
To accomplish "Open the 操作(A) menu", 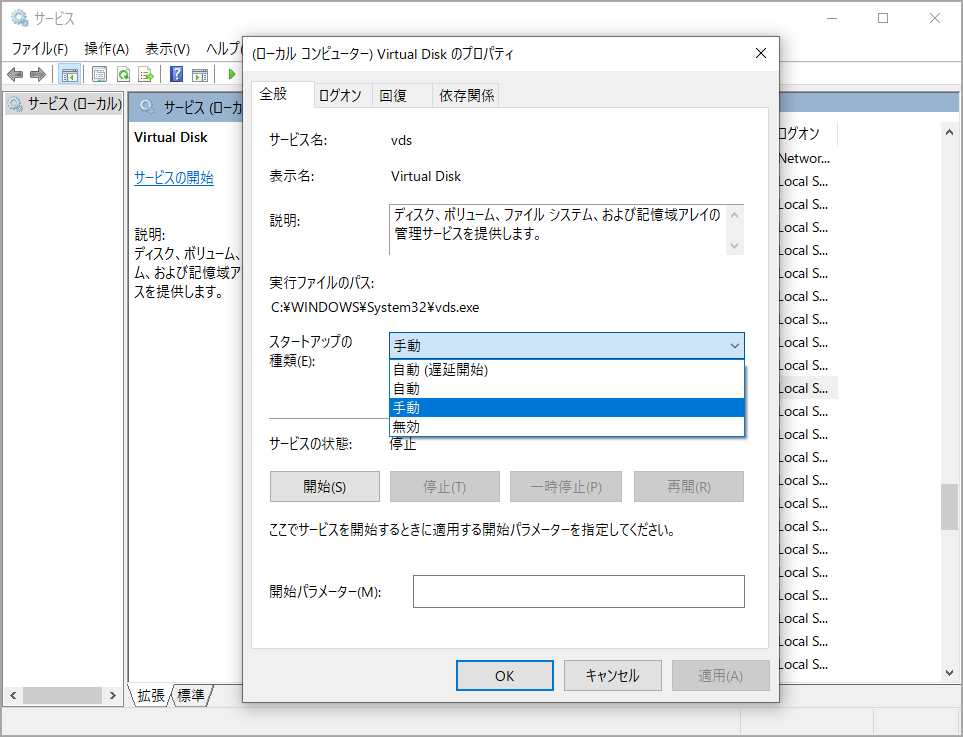I will point(106,49).
